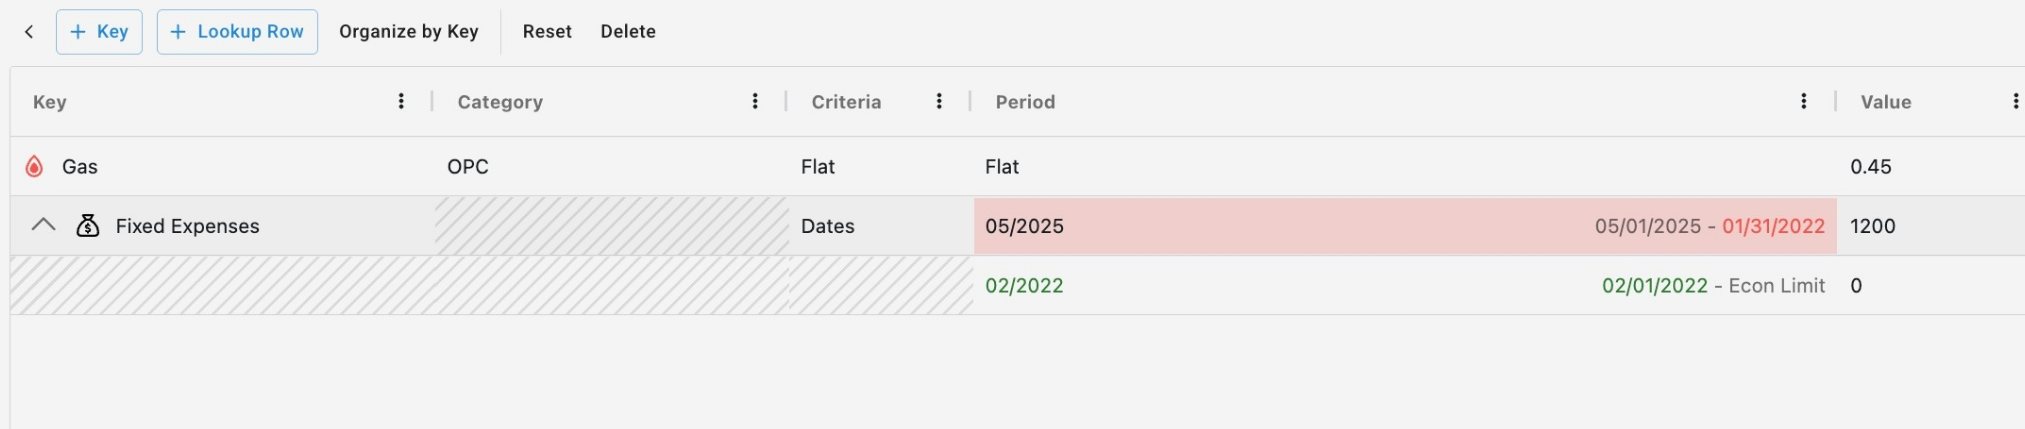Select the Dates criteria cell

[828, 226]
